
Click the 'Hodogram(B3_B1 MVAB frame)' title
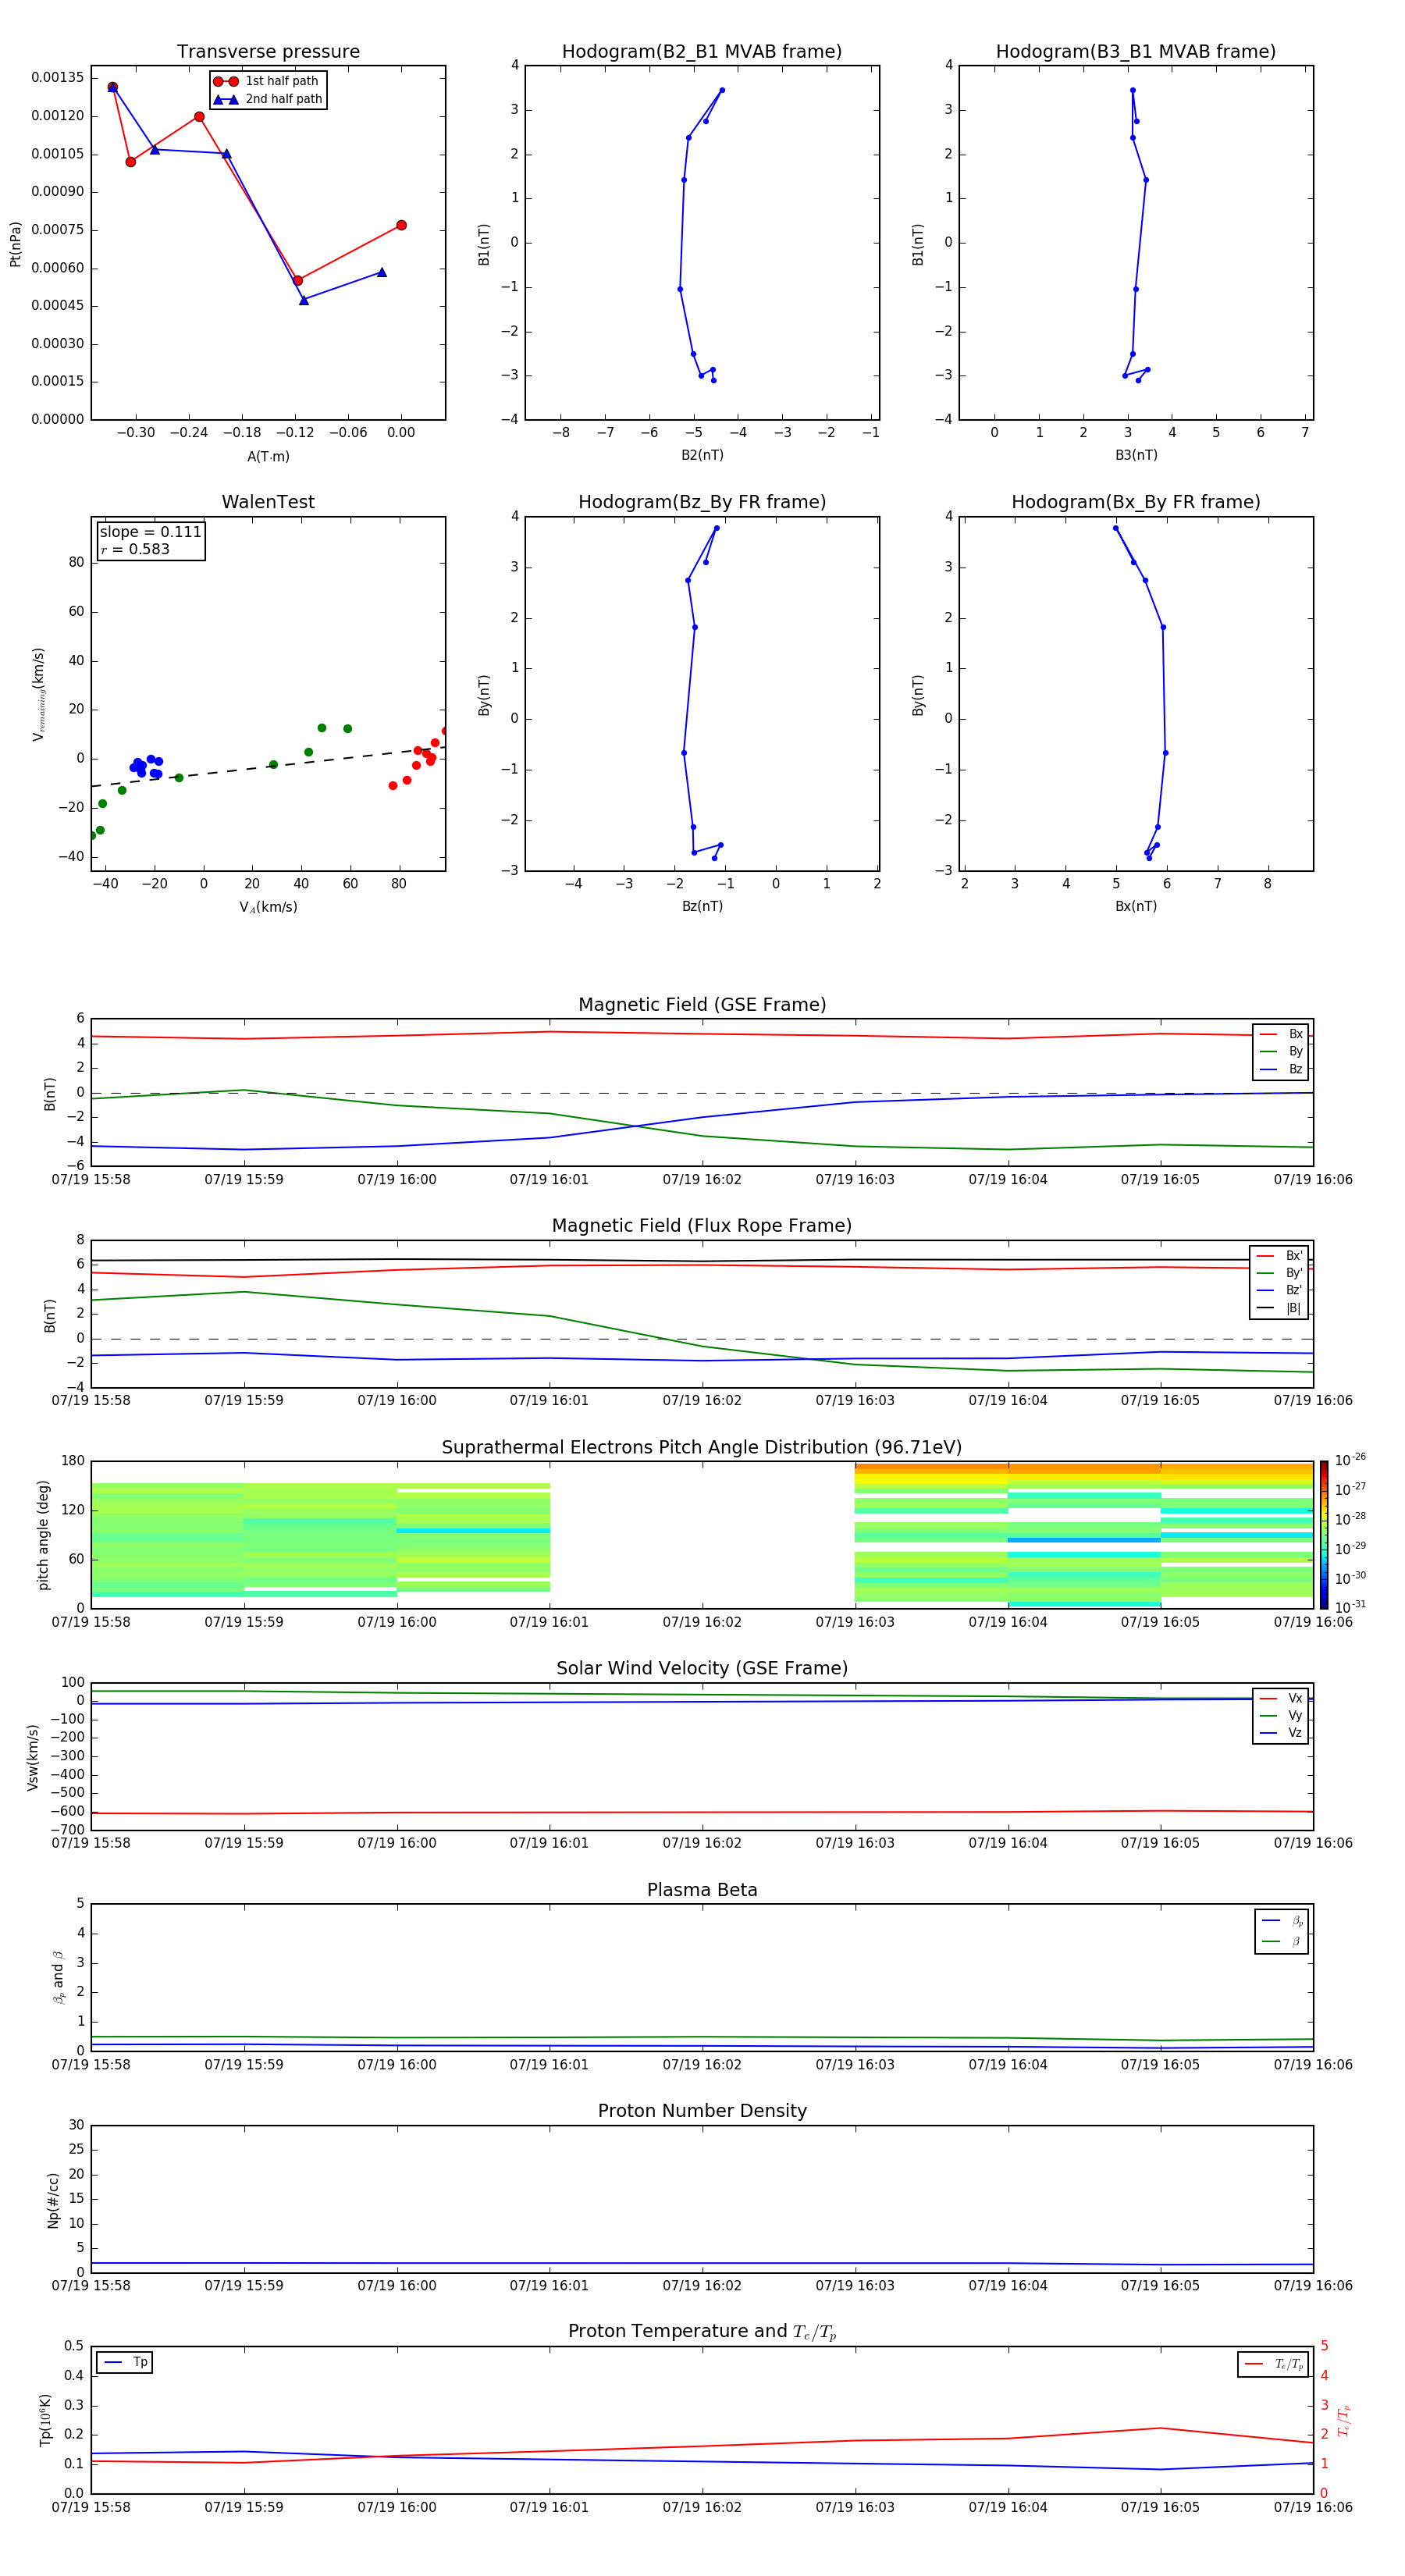click(1136, 52)
